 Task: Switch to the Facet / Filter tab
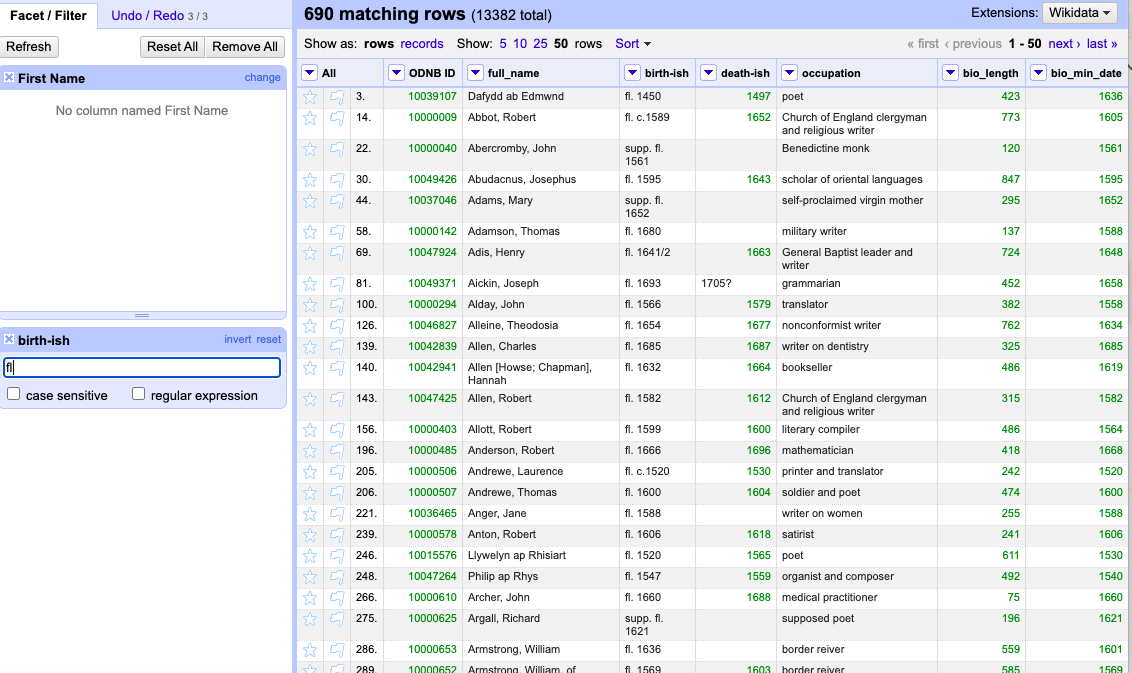(x=48, y=15)
